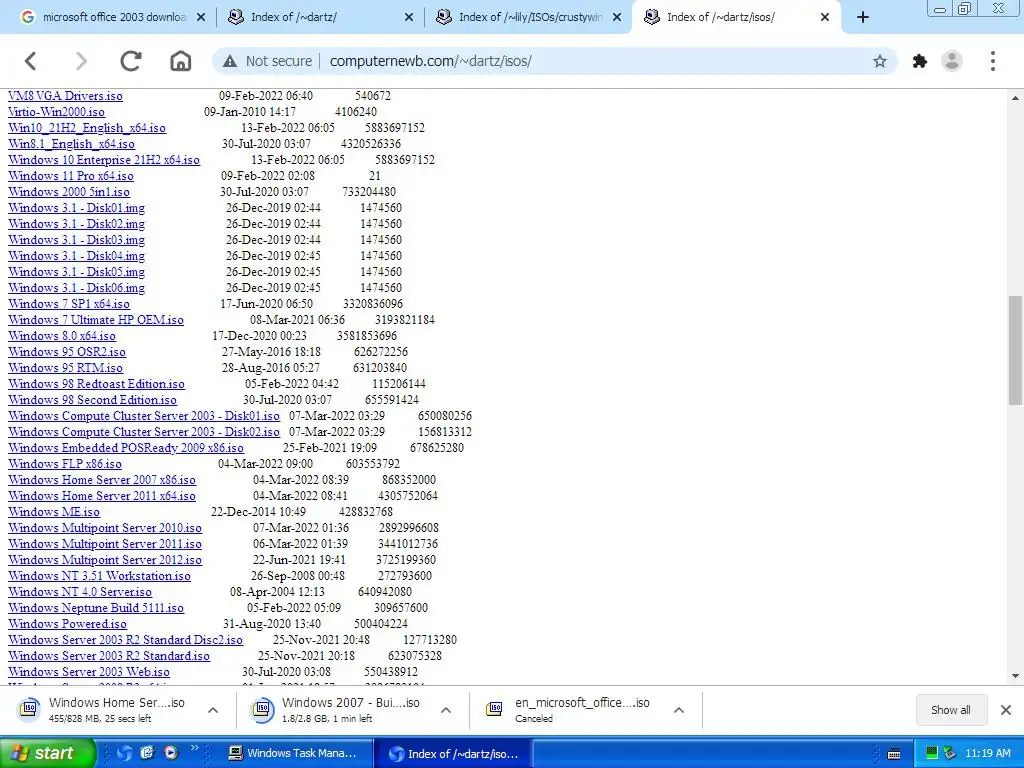Close the active /~dartz/isos/ tab
This screenshot has width=1024, height=768.
click(825, 18)
